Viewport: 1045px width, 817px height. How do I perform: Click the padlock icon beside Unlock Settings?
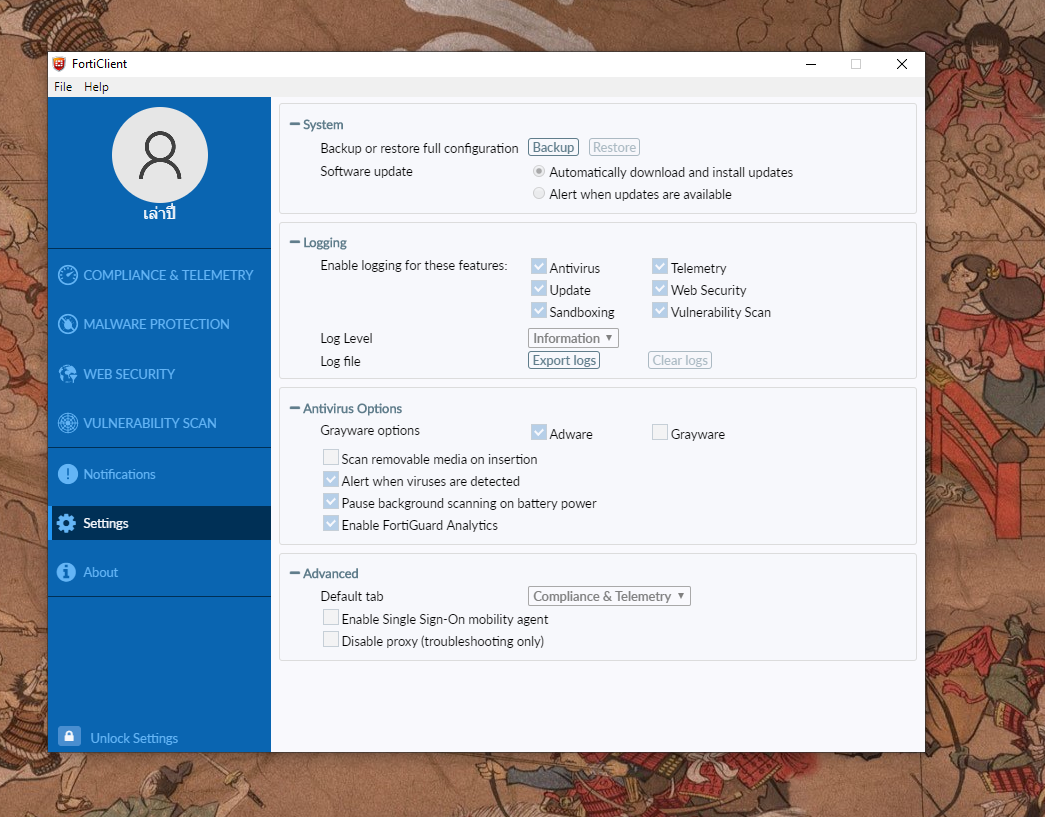[x=69, y=736]
